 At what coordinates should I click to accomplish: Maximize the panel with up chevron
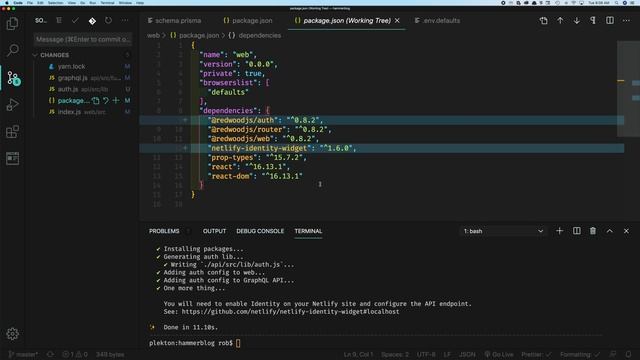click(x=609, y=231)
